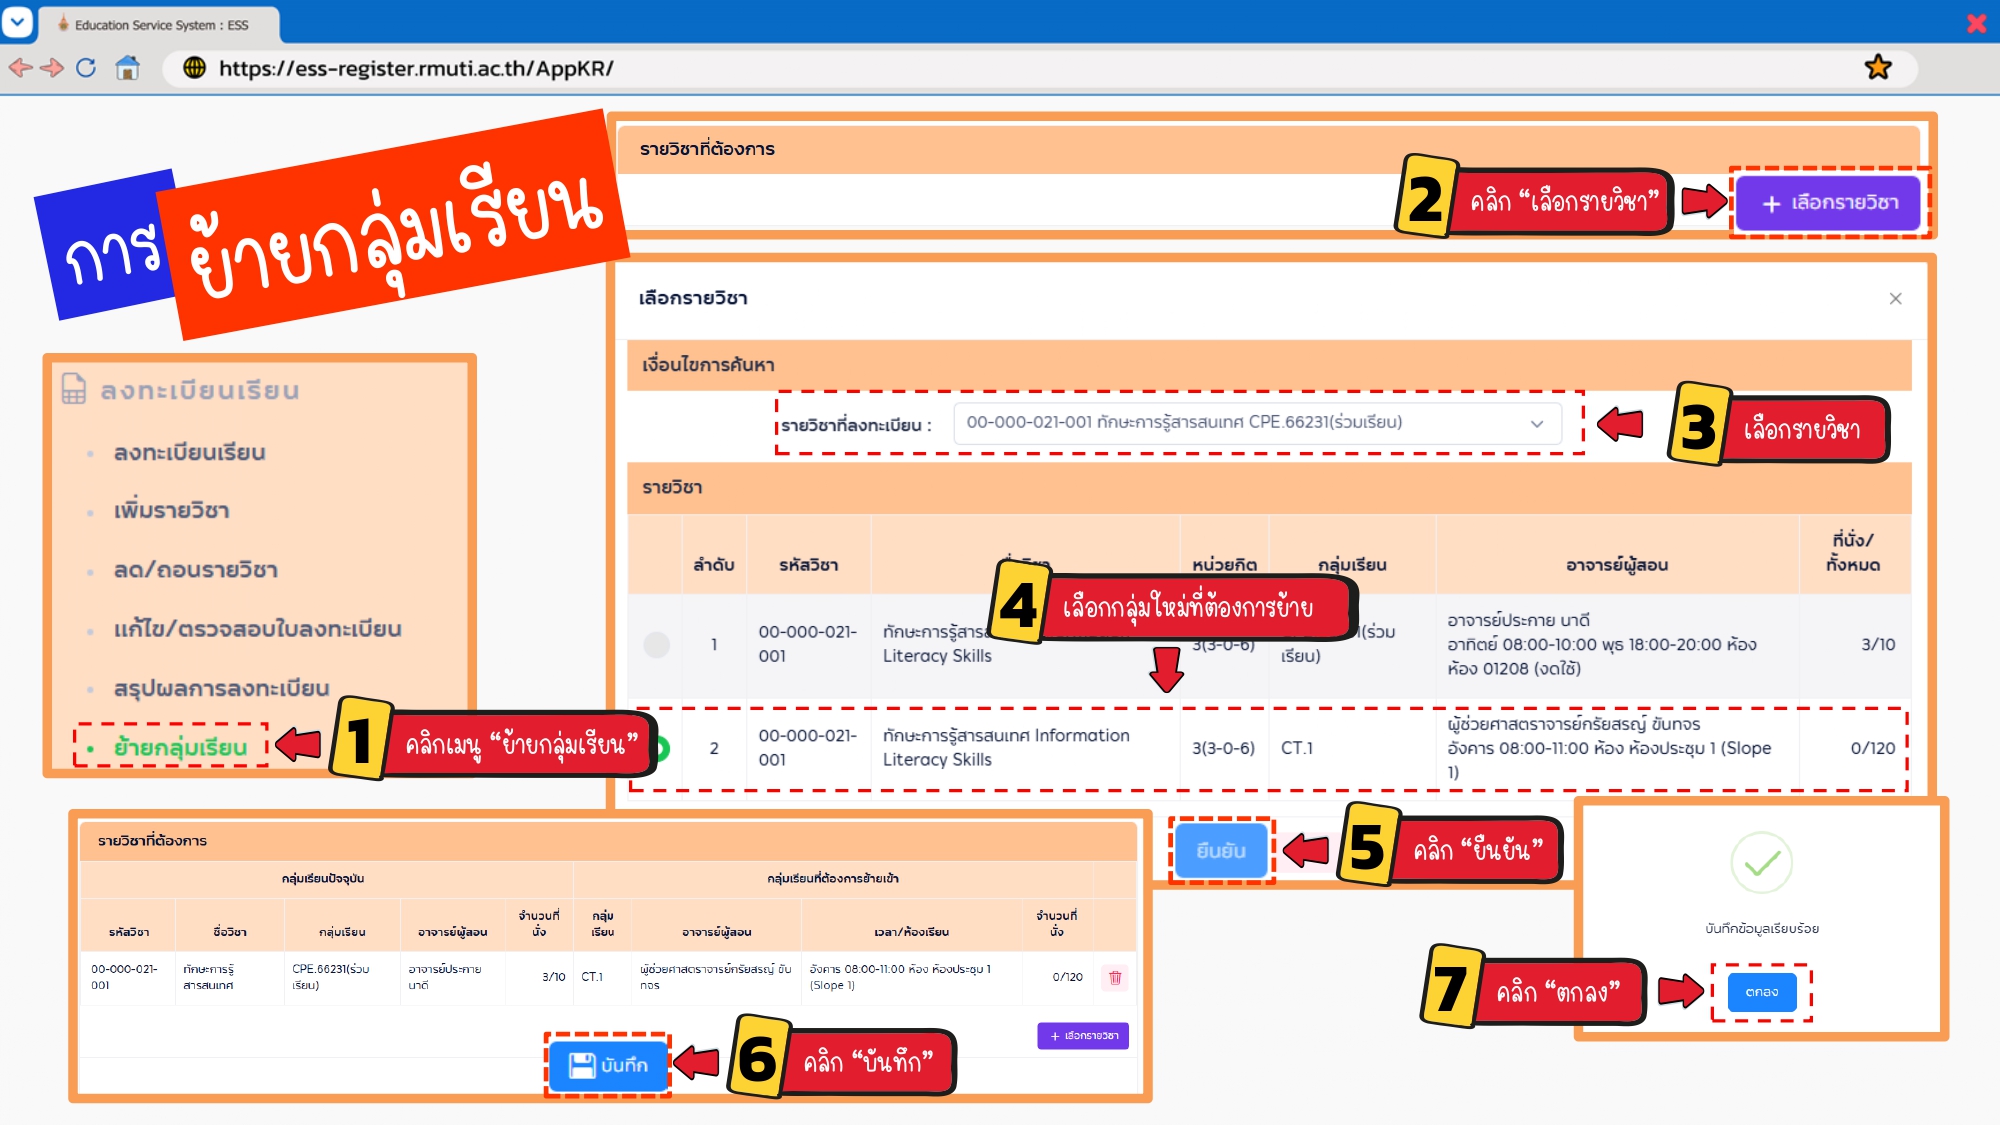The height and width of the screenshot is (1125, 2000).
Task: Open ย้ายกลุ่มเรียน menu item
Action: tap(180, 747)
